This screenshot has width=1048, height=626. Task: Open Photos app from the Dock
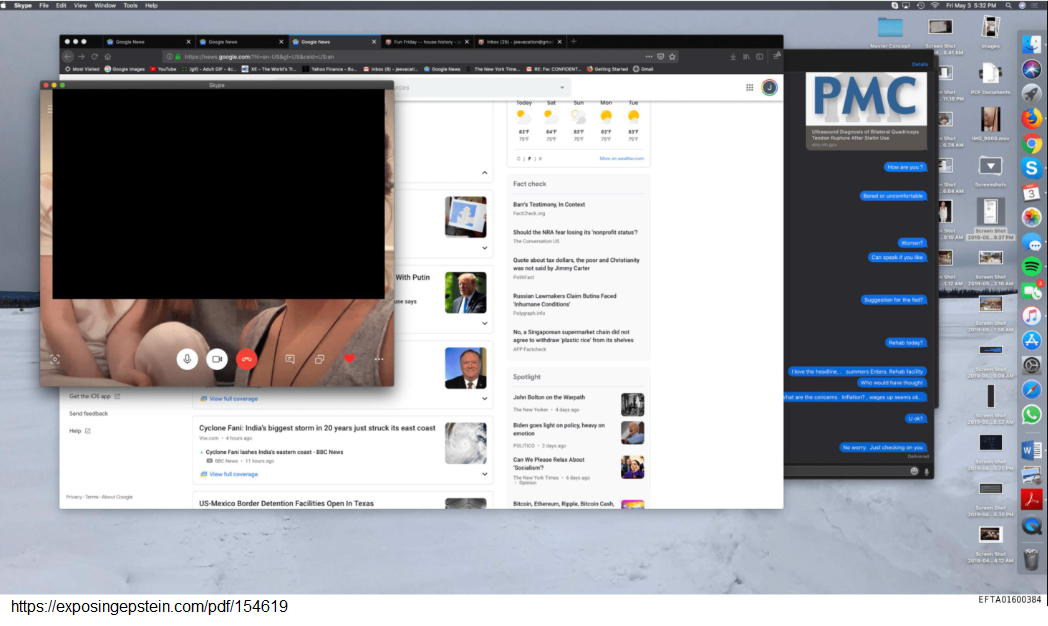[1031, 217]
